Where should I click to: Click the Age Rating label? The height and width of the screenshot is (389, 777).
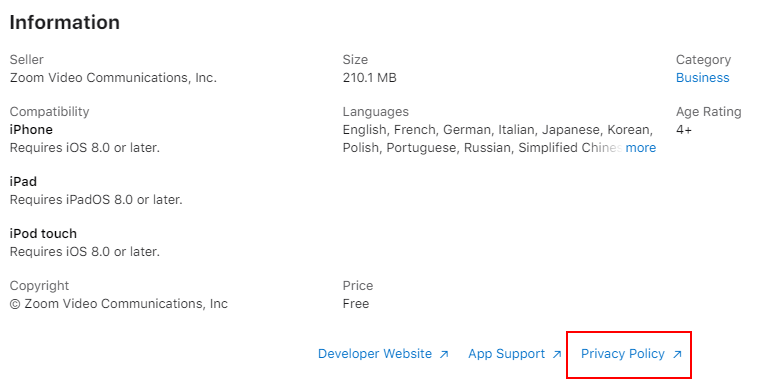(709, 112)
